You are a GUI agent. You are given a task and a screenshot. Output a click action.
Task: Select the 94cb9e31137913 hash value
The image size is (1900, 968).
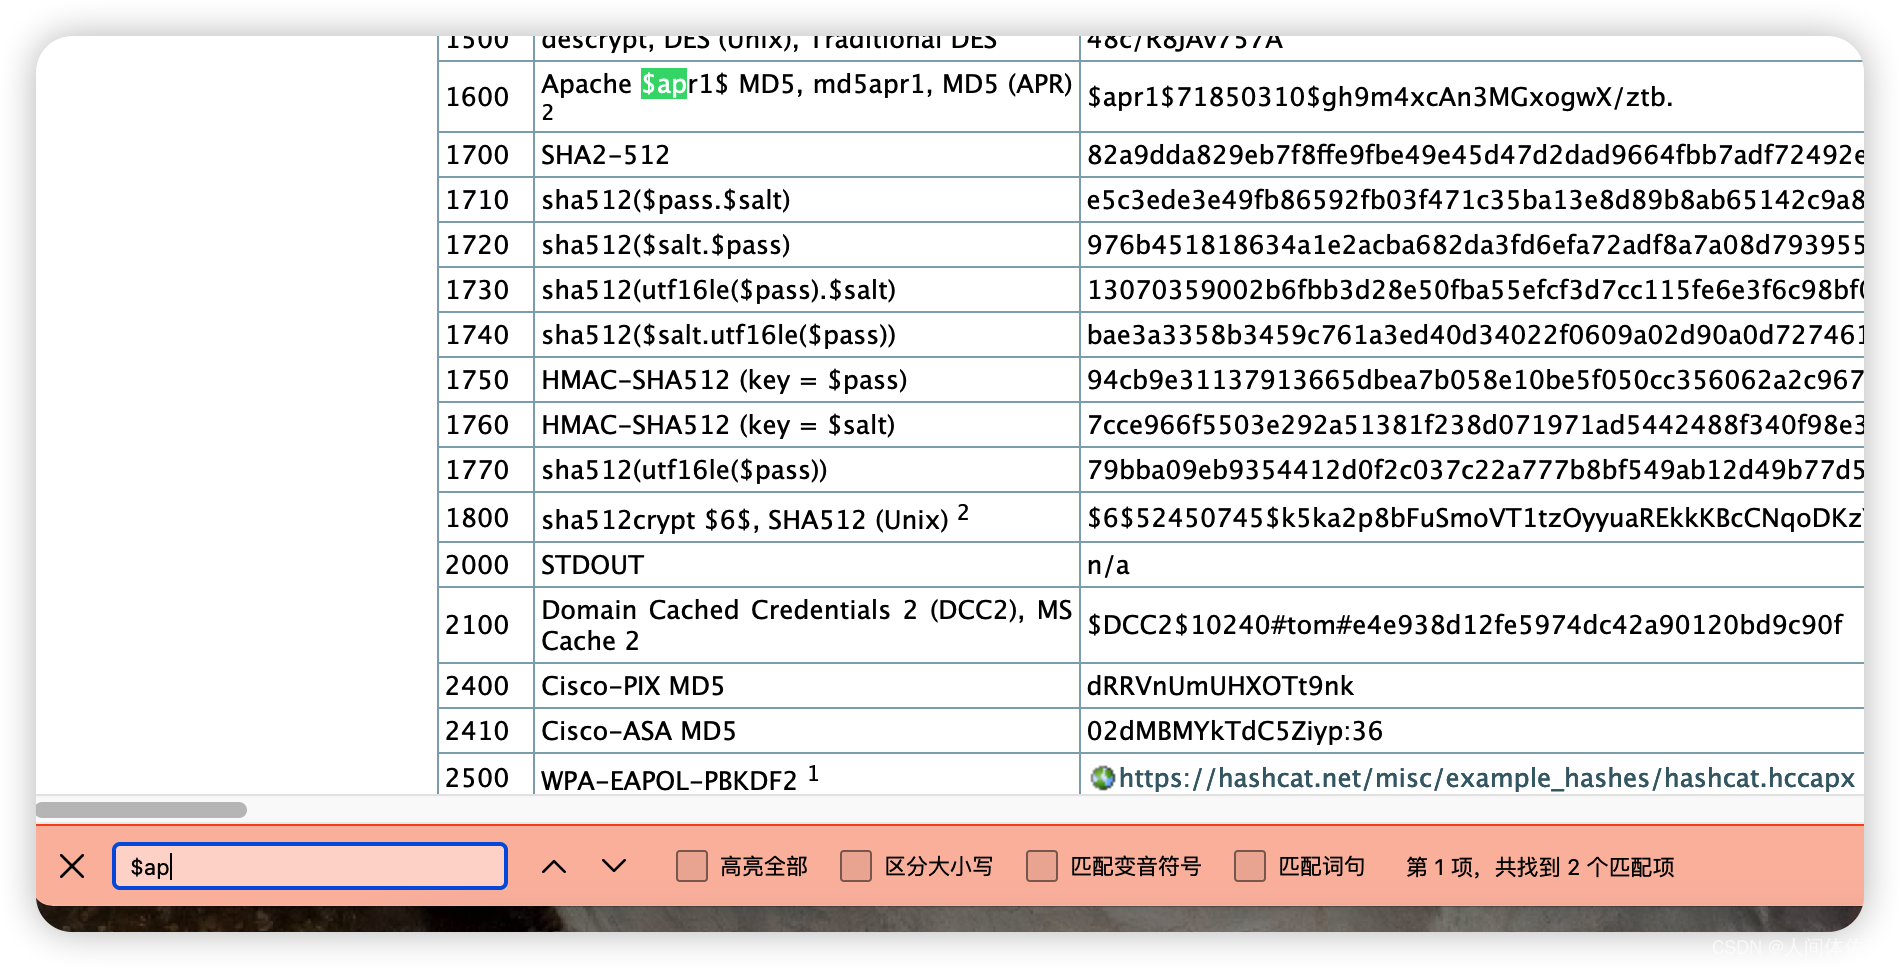[x=1475, y=380]
